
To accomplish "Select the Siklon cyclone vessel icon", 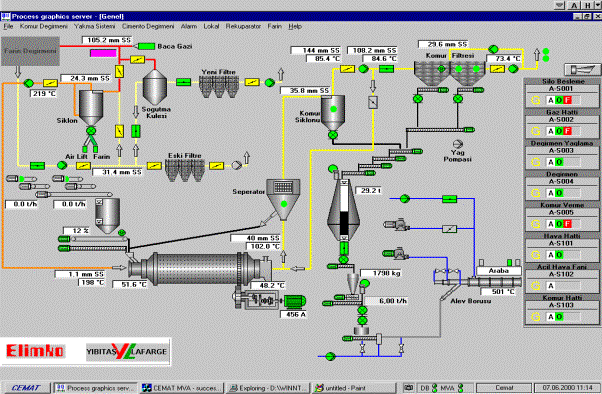I will click(91, 108).
